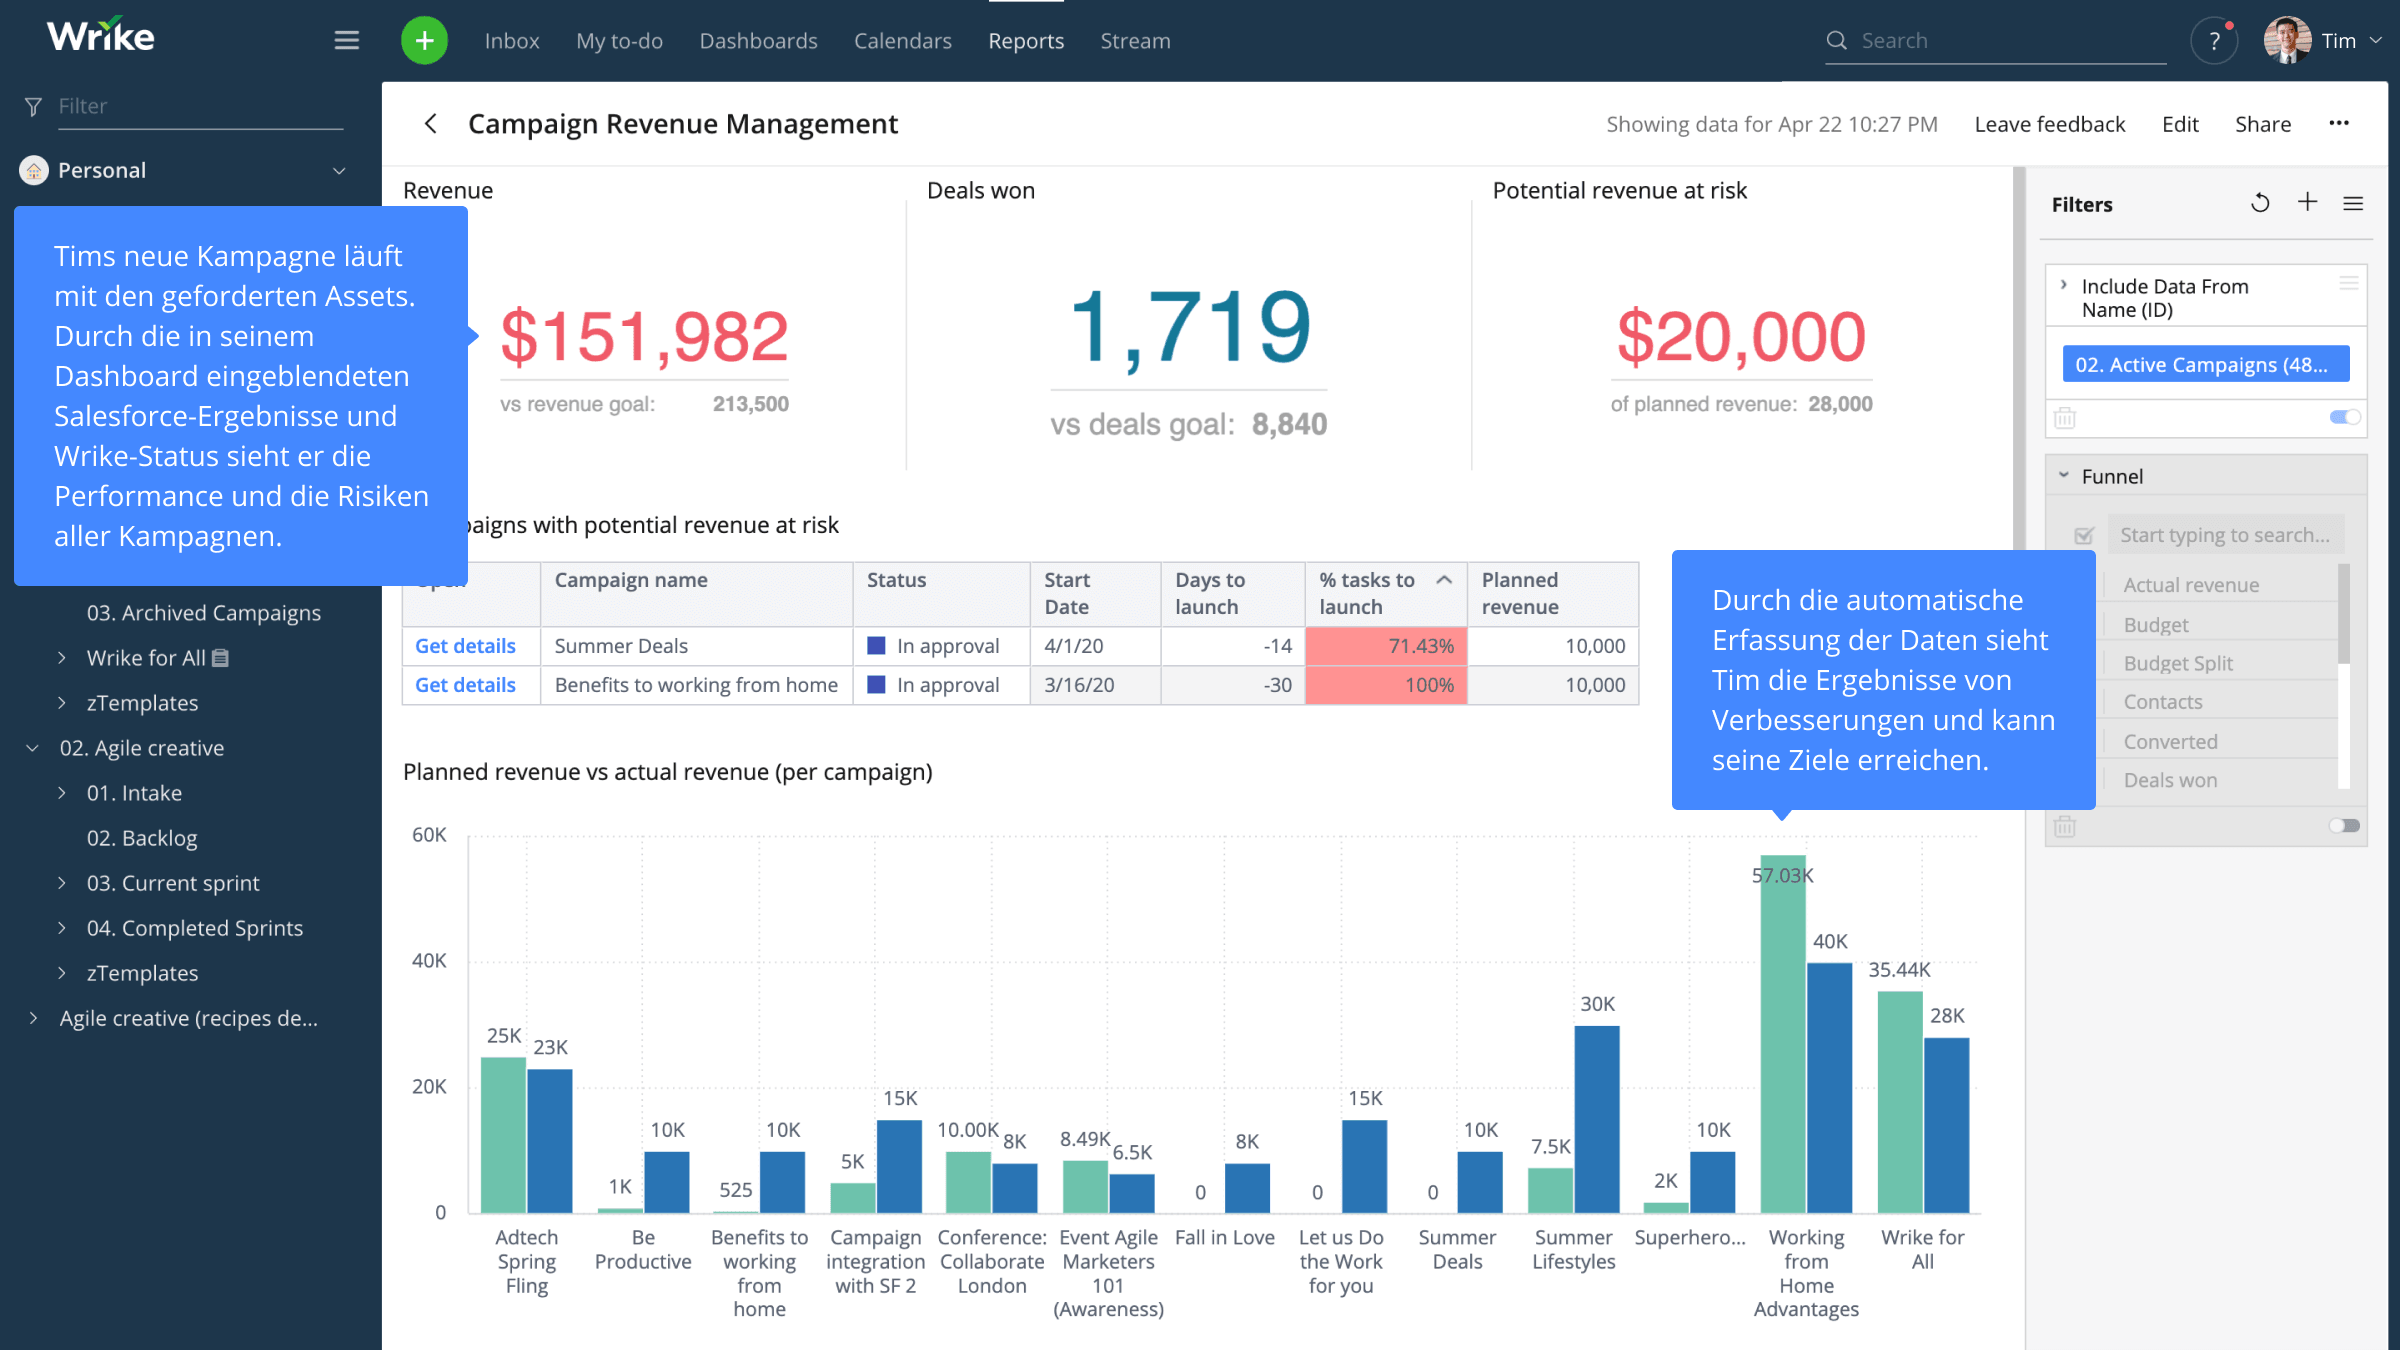Expand the 01. Intake folder
Image resolution: width=2400 pixels, height=1350 pixels.
62,793
